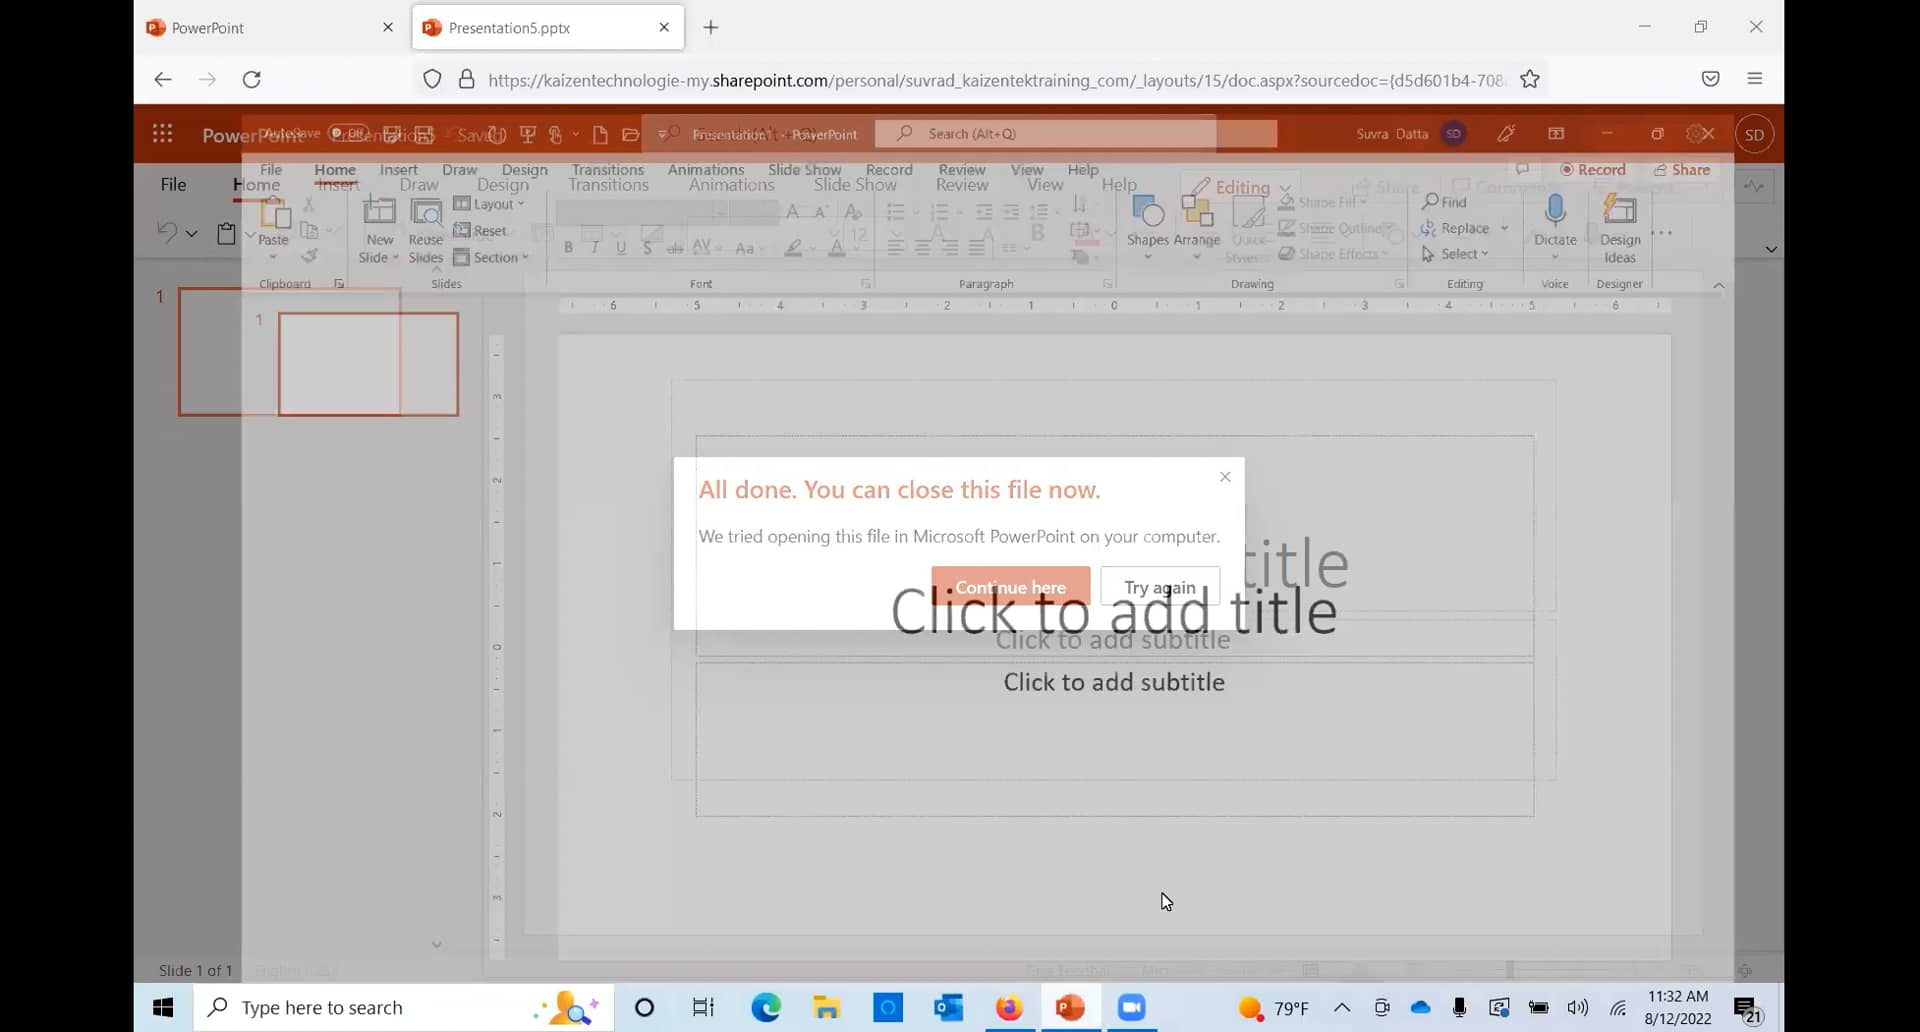Click the Reset slide layout command
Image resolution: width=1920 pixels, height=1032 pixels.
[x=481, y=230]
